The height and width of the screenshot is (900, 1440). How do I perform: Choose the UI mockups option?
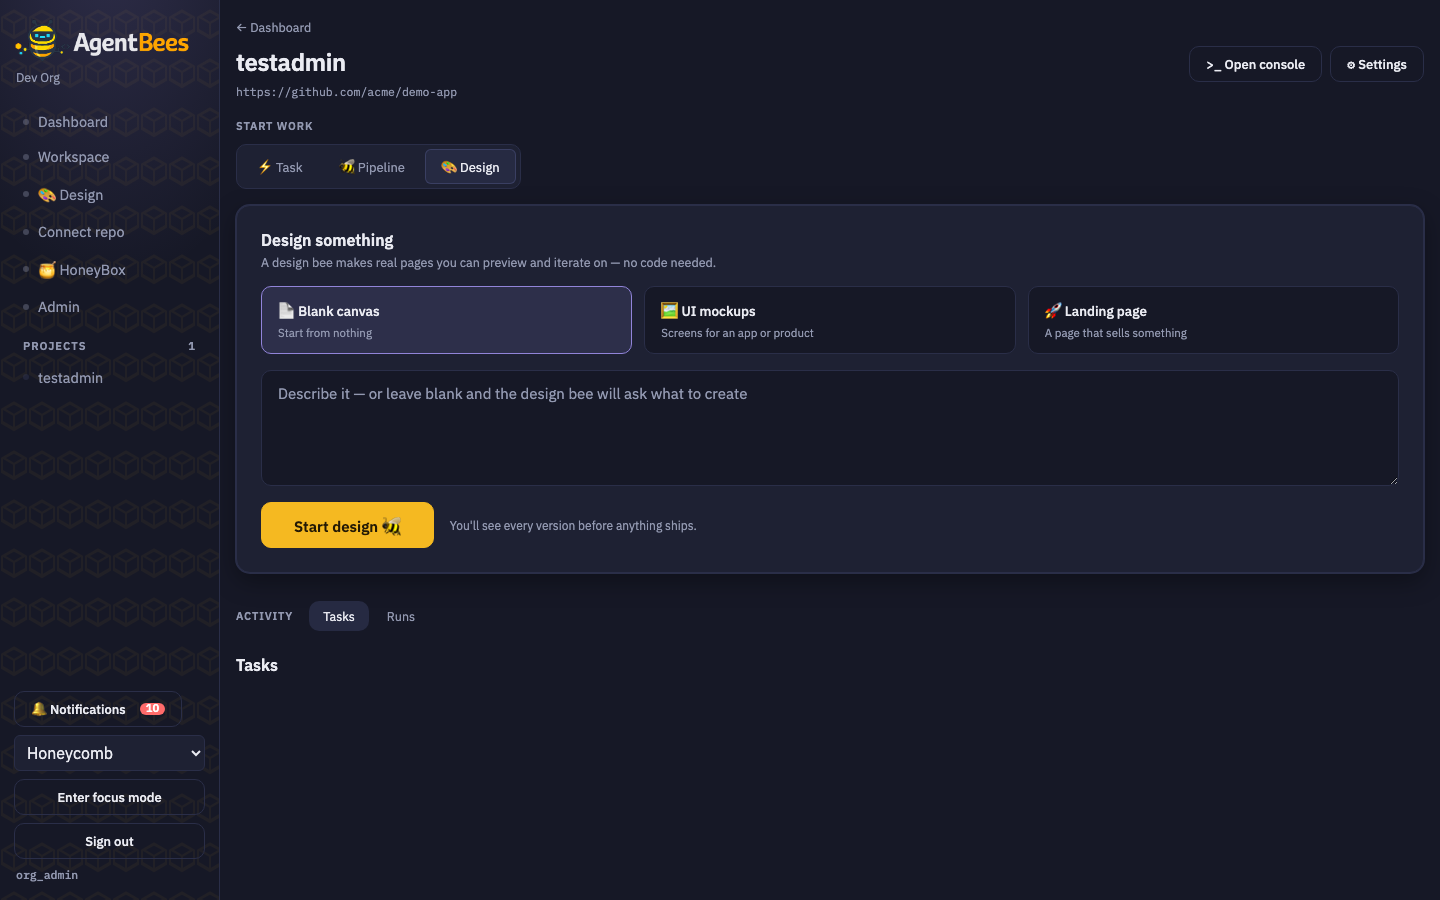coord(829,320)
